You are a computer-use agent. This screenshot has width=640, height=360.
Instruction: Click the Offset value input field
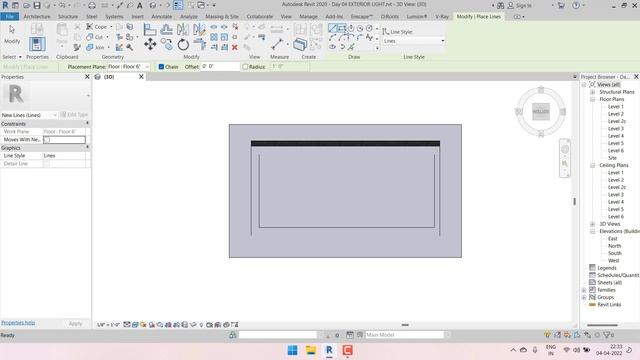(220, 67)
